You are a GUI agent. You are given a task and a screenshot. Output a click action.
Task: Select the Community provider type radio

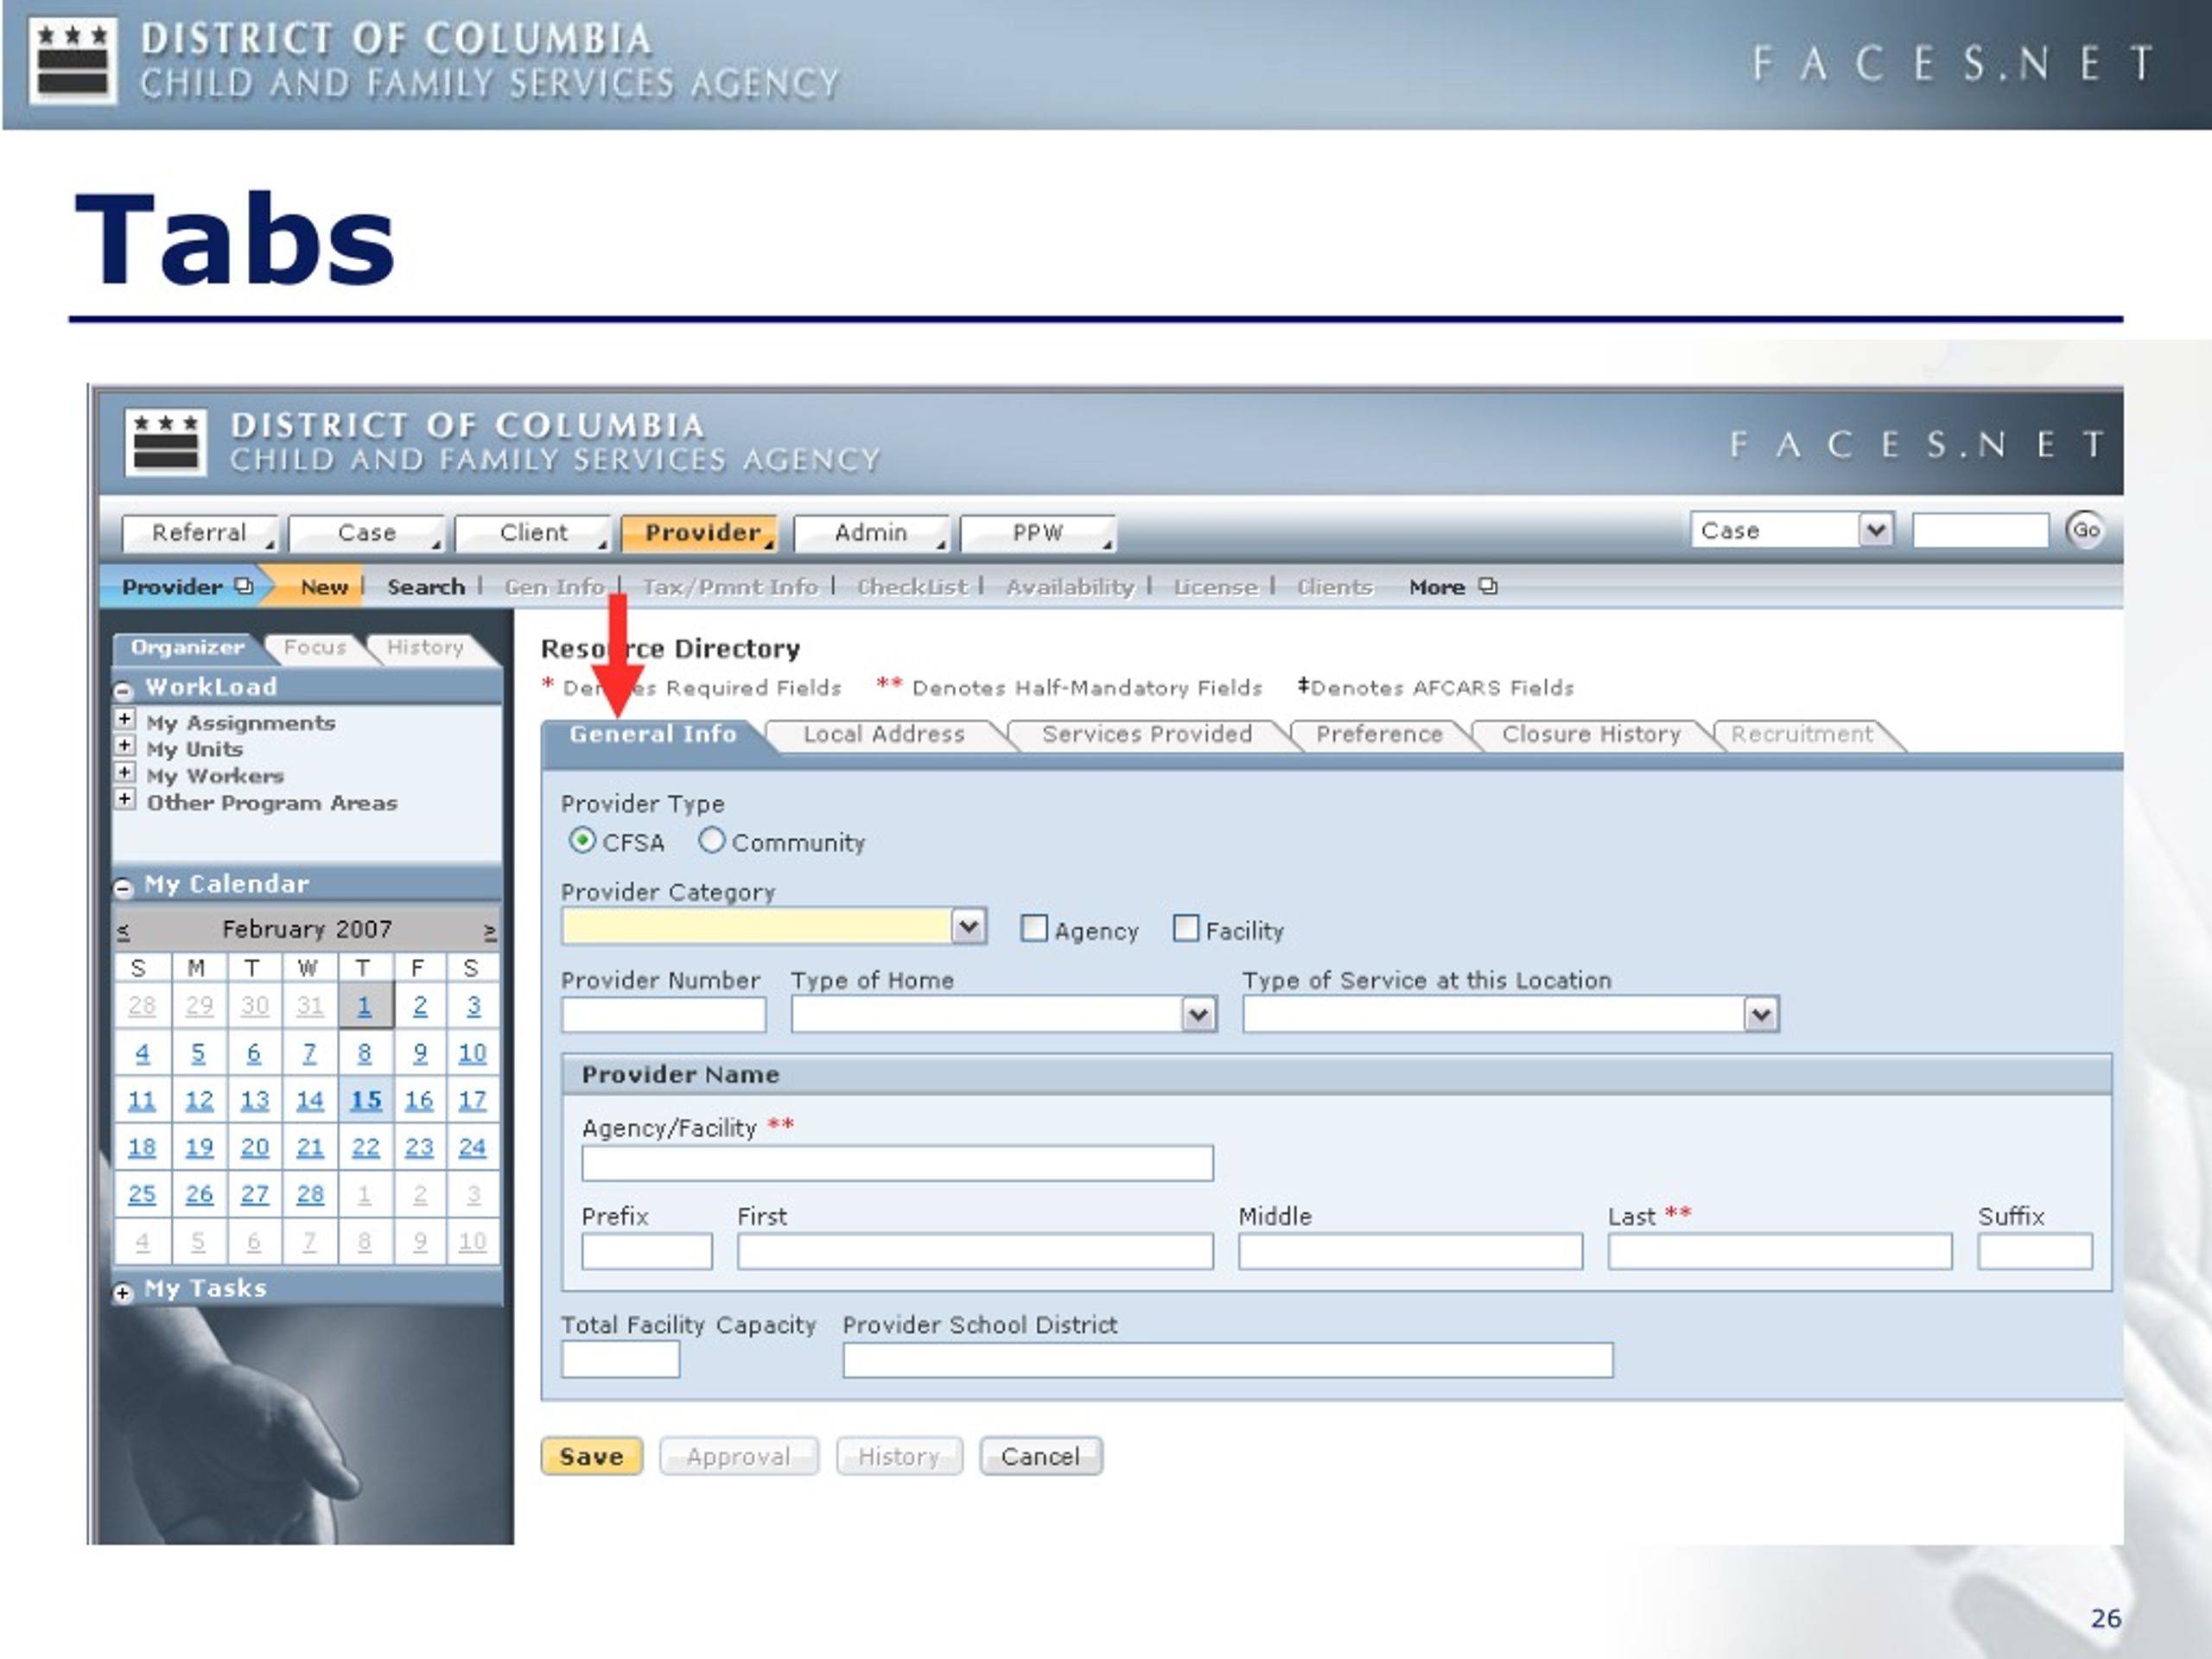tap(711, 841)
